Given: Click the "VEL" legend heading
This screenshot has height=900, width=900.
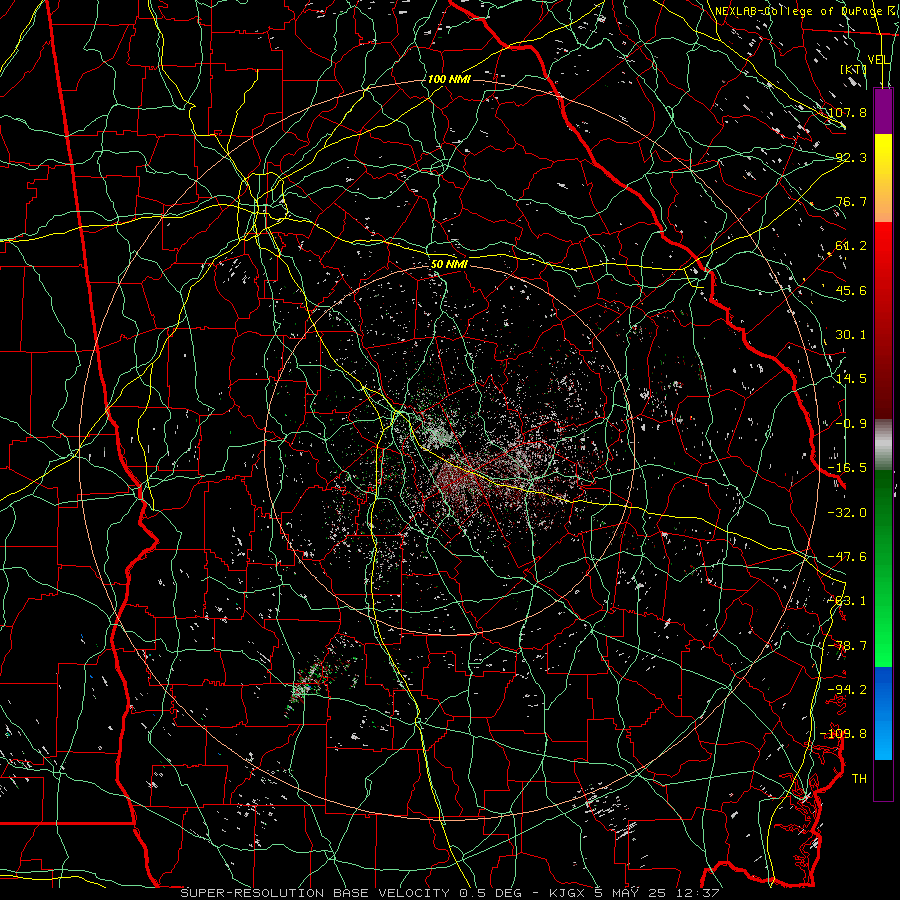Looking at the screenshot, I should pyautogui.click(x=878, y=60).
